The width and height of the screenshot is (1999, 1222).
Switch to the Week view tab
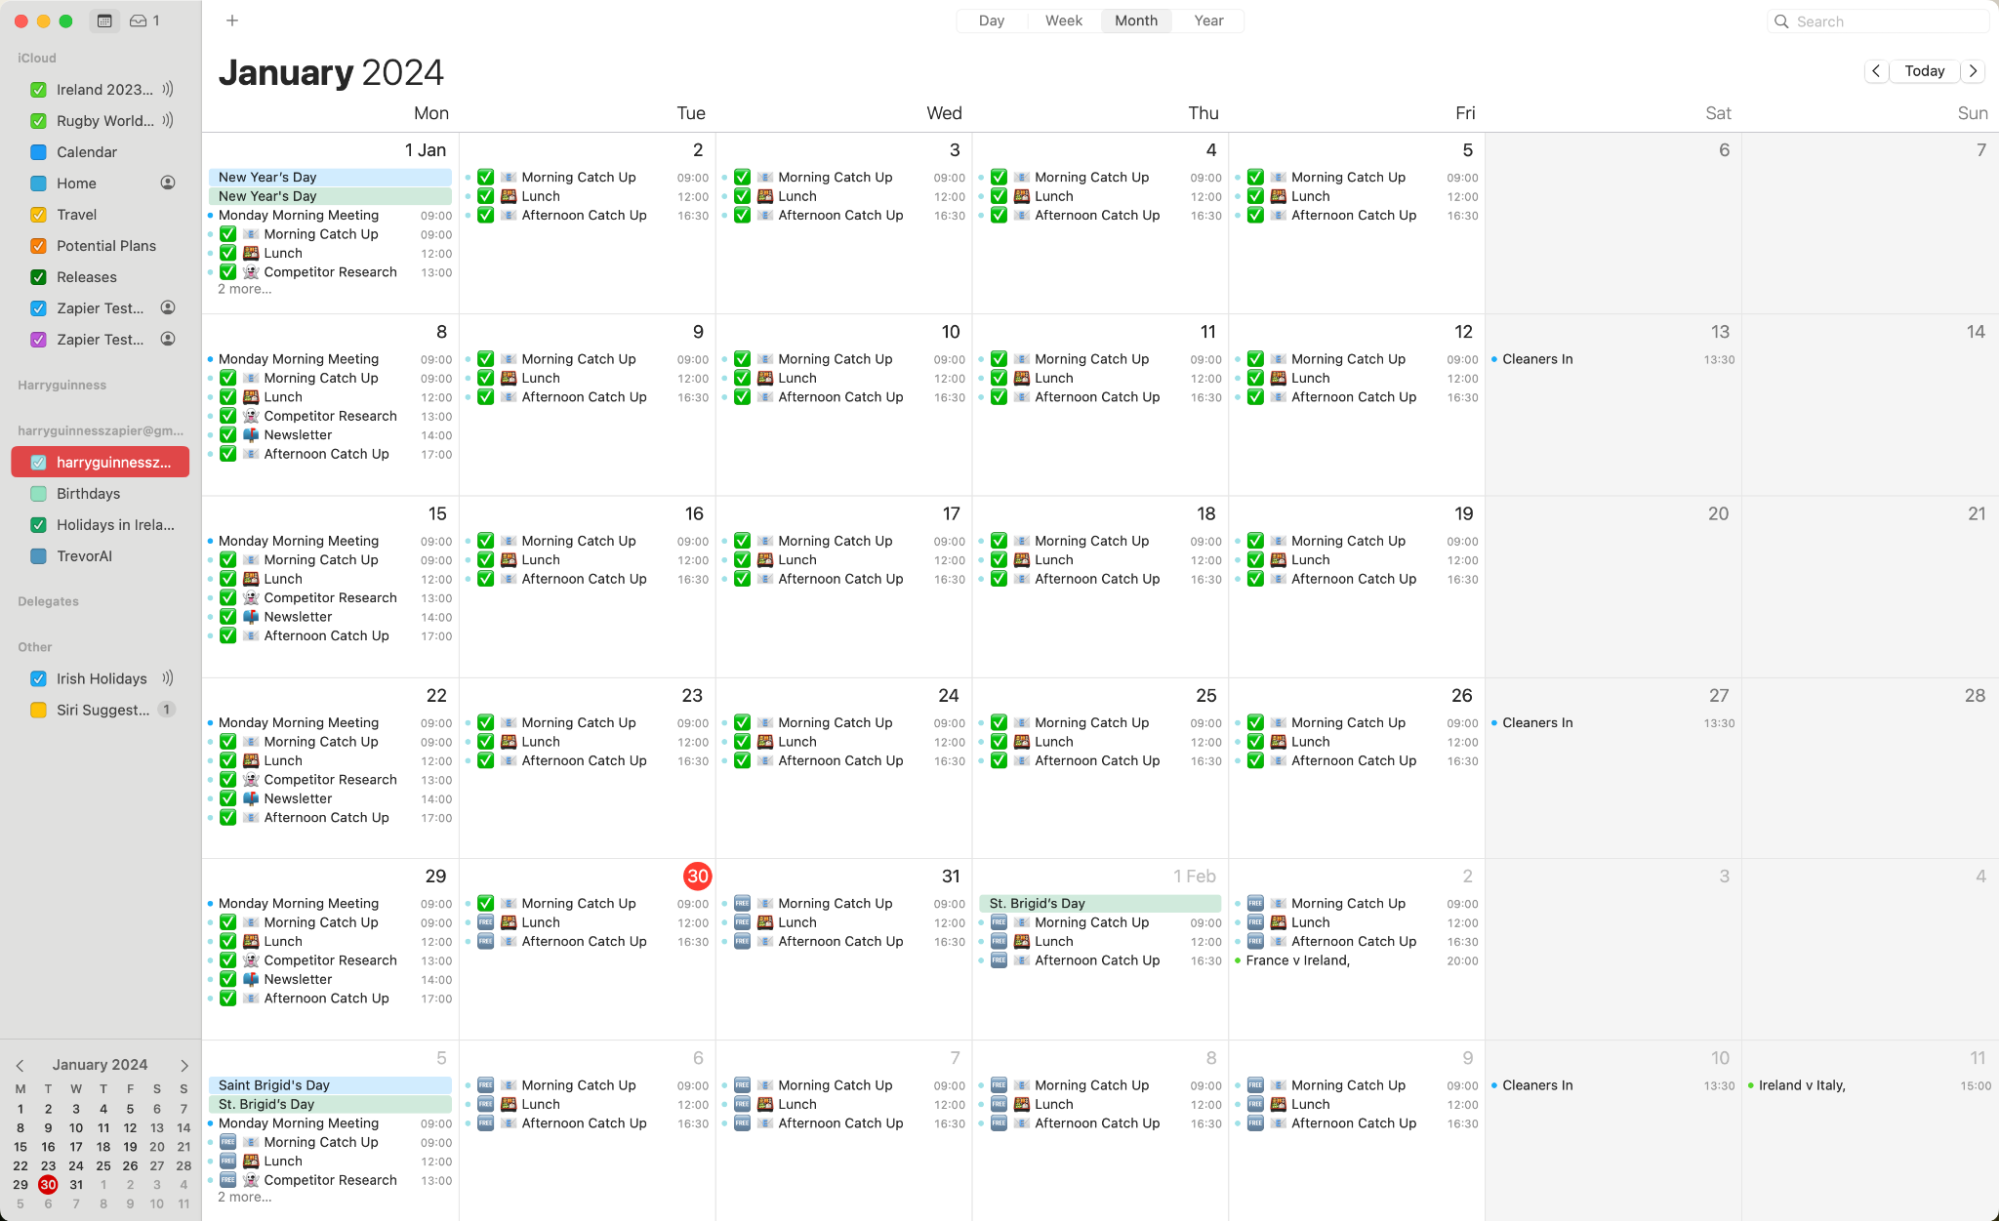tap(1063, 20)
